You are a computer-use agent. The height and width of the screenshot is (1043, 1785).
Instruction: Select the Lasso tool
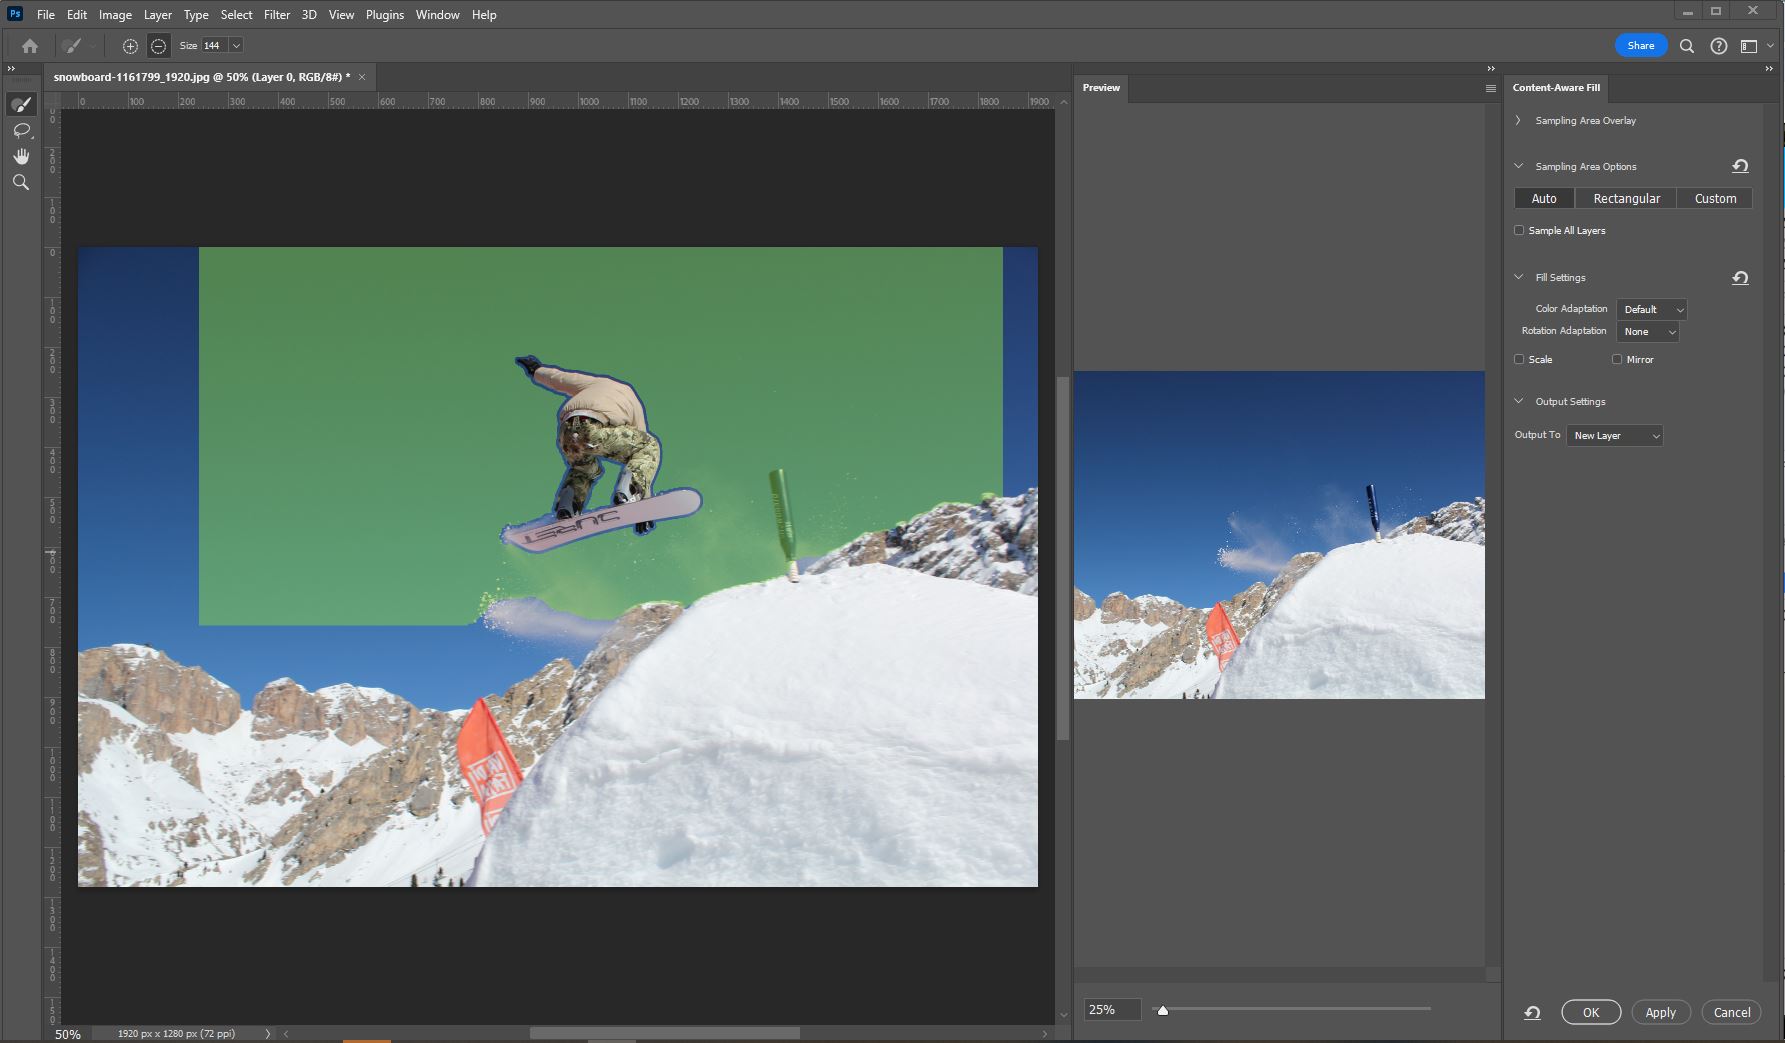(21, 131)
